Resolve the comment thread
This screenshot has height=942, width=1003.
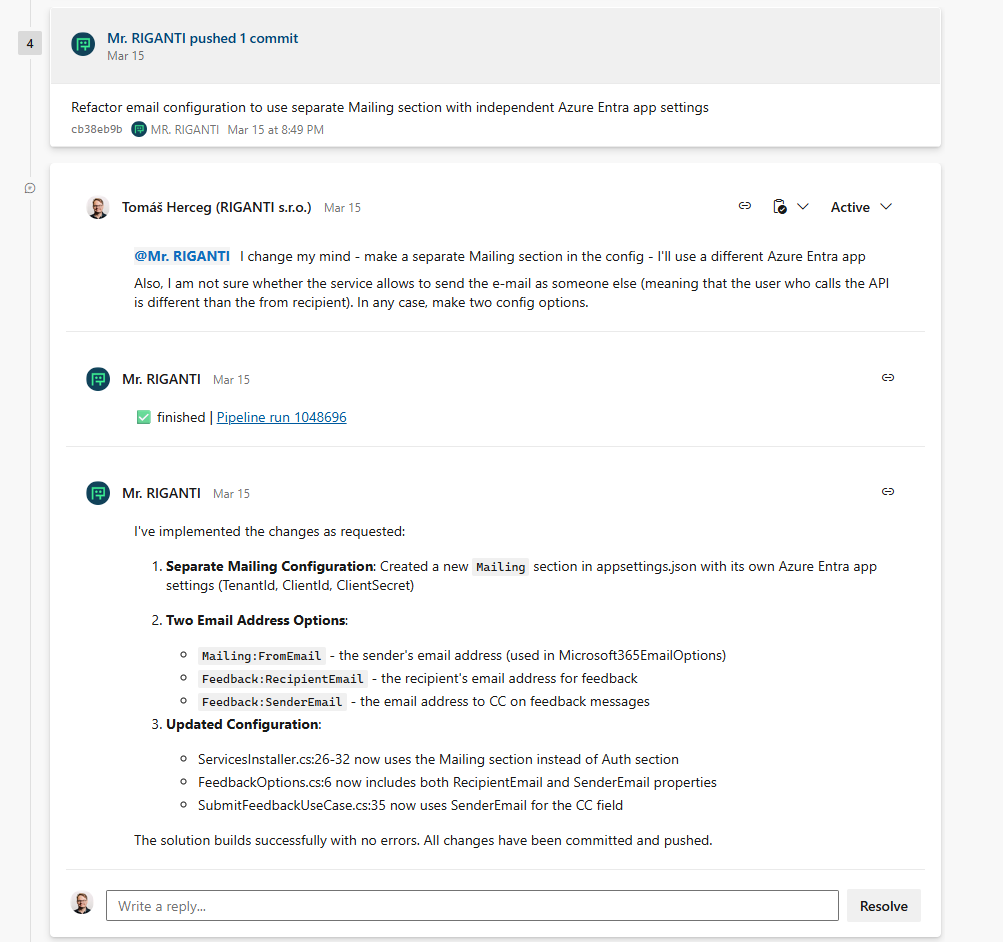tap(883, 905)
